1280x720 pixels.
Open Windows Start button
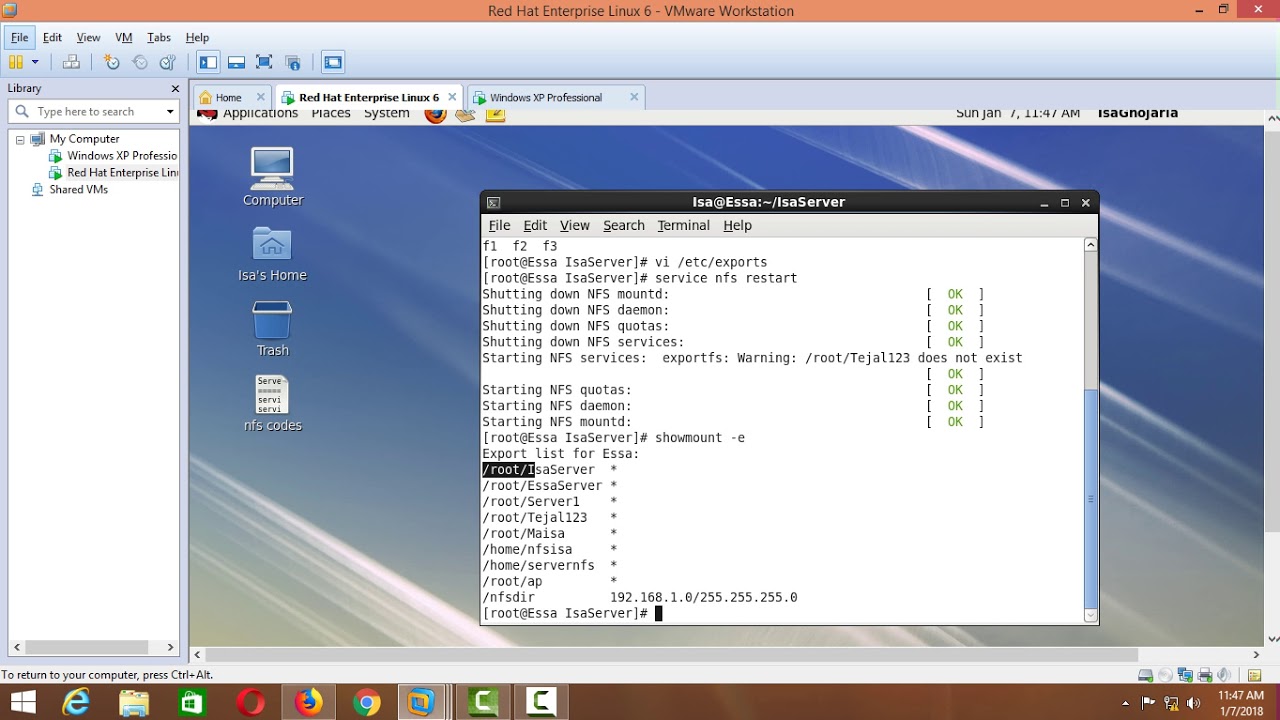click(x=22, y=703)
